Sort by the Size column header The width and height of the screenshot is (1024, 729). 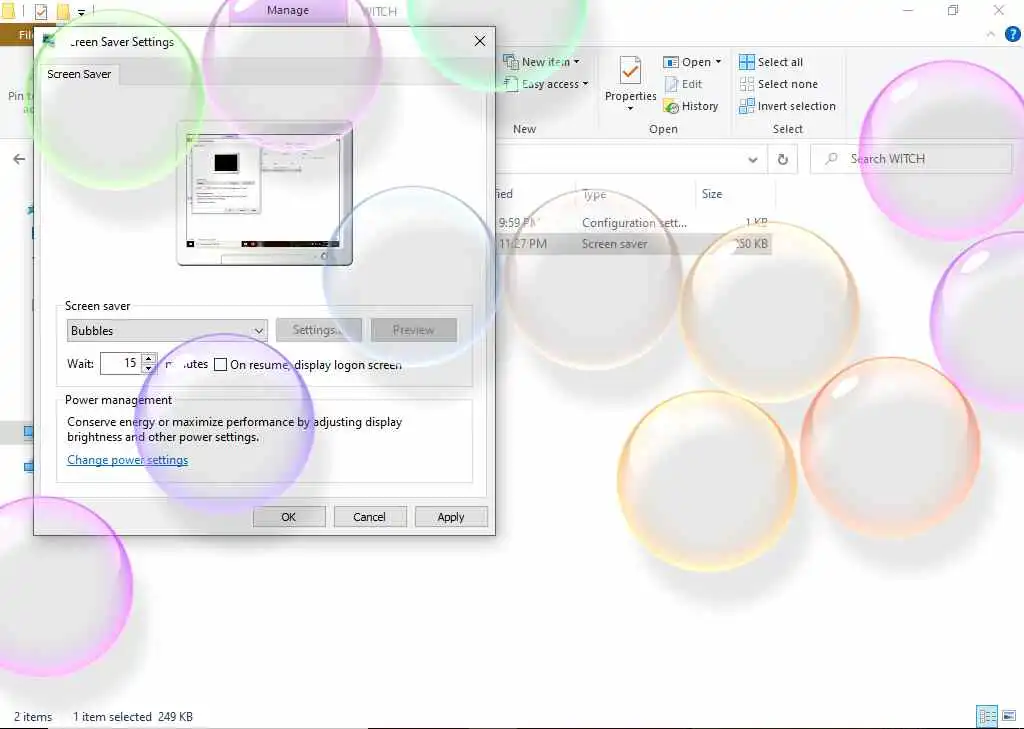[734, 194]
